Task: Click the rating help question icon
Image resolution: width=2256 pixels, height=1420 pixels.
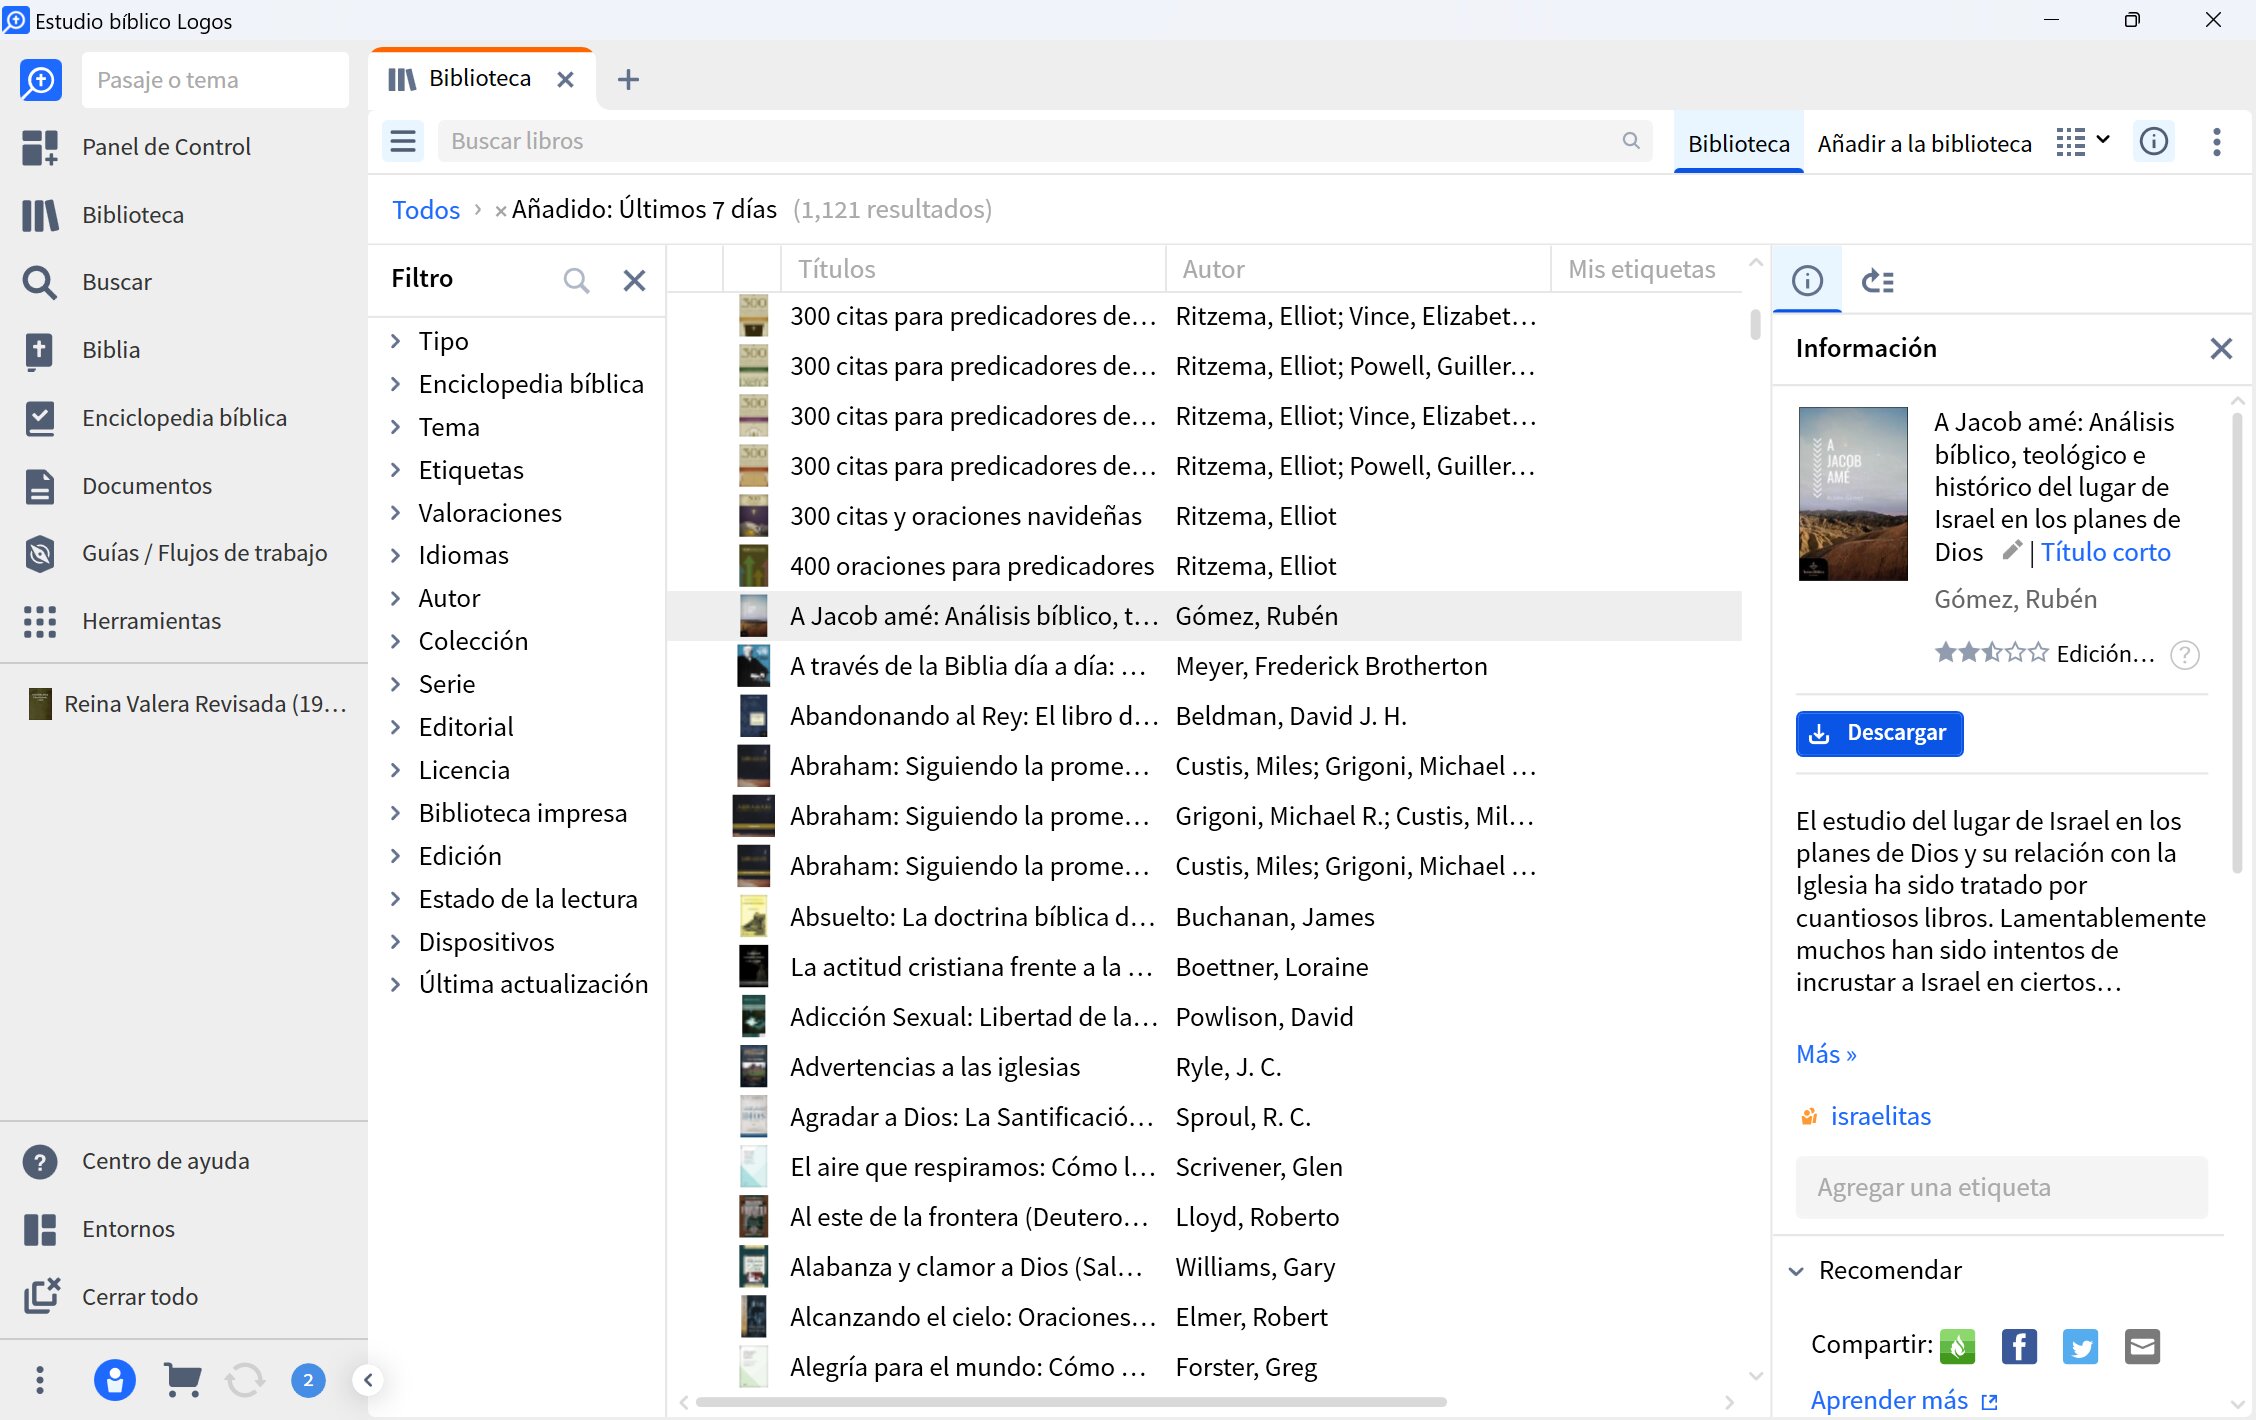Action: [x=2185, y=655]
